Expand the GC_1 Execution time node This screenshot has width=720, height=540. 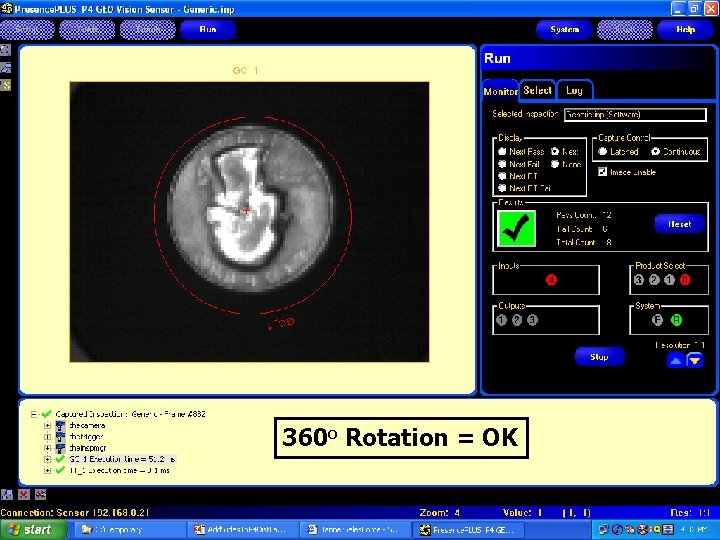coord(47,459)
